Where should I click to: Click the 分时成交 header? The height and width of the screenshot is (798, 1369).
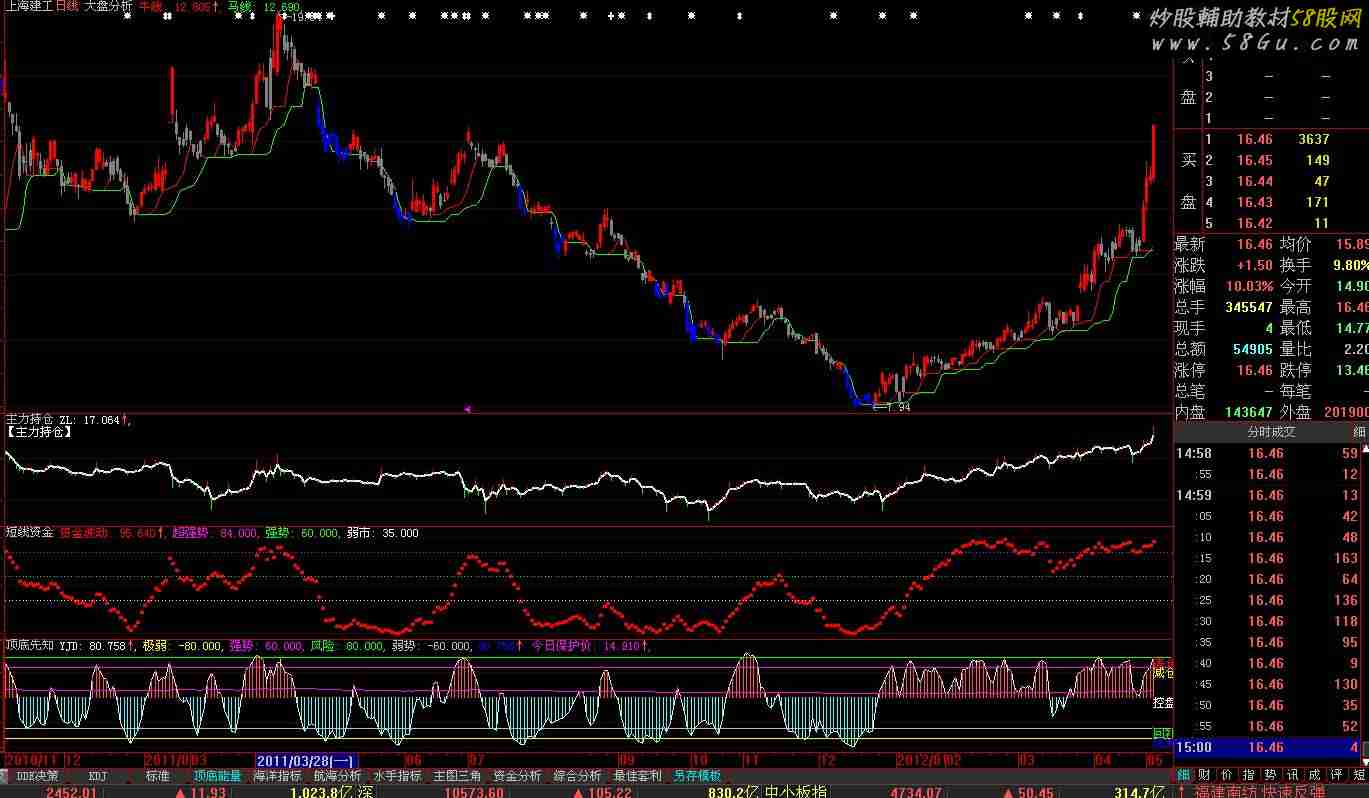pos(1270,432)
